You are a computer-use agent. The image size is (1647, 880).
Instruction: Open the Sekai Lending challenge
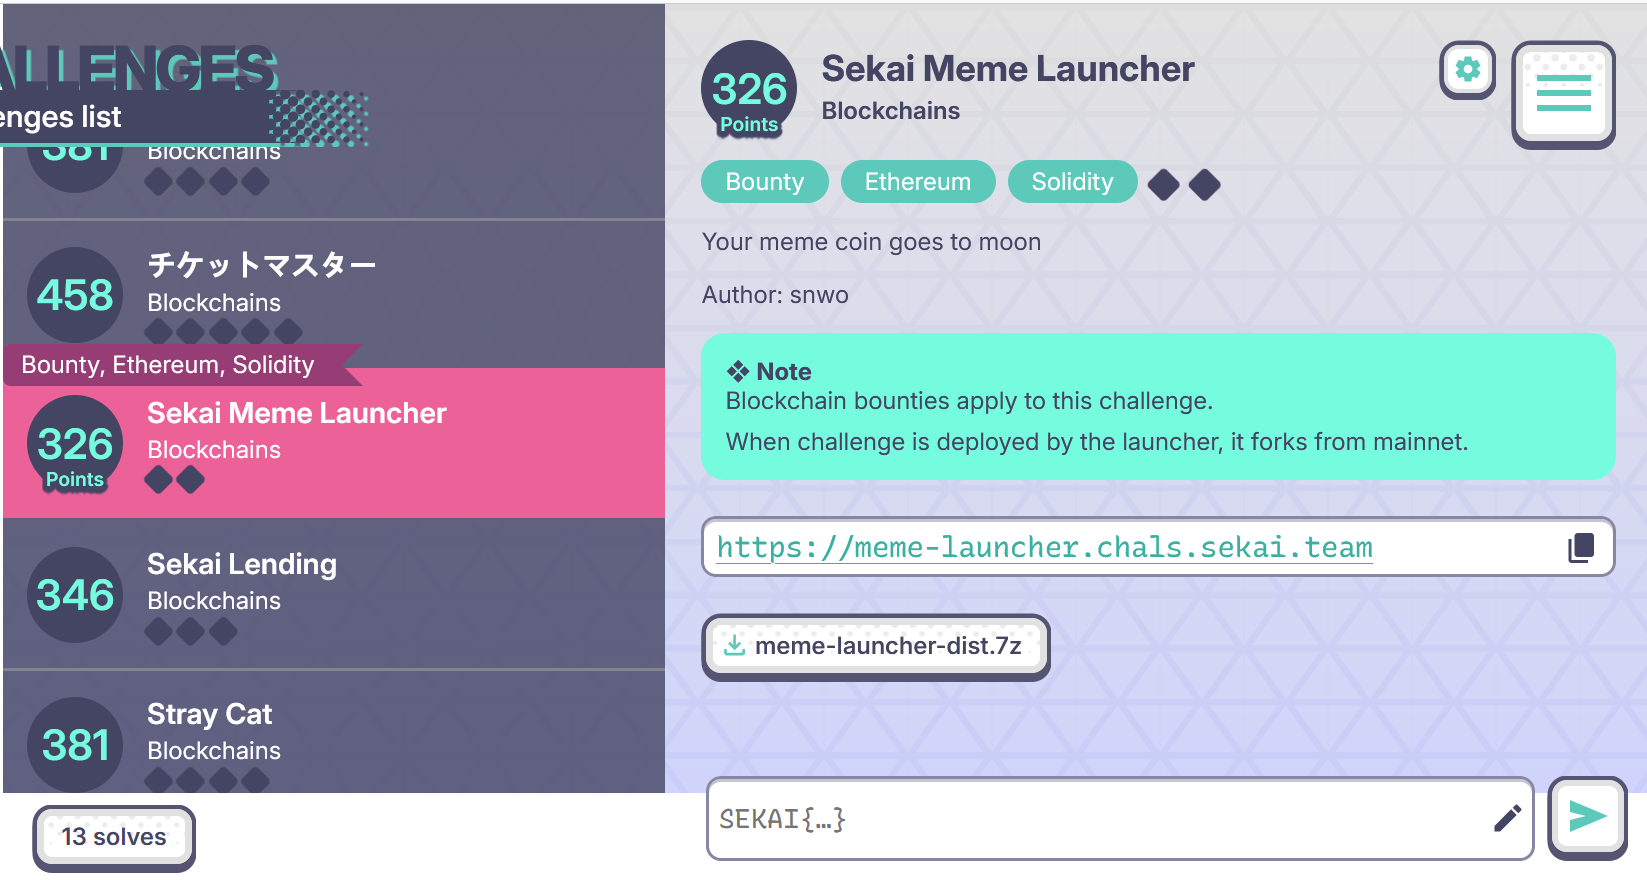(x=334, y=594)
